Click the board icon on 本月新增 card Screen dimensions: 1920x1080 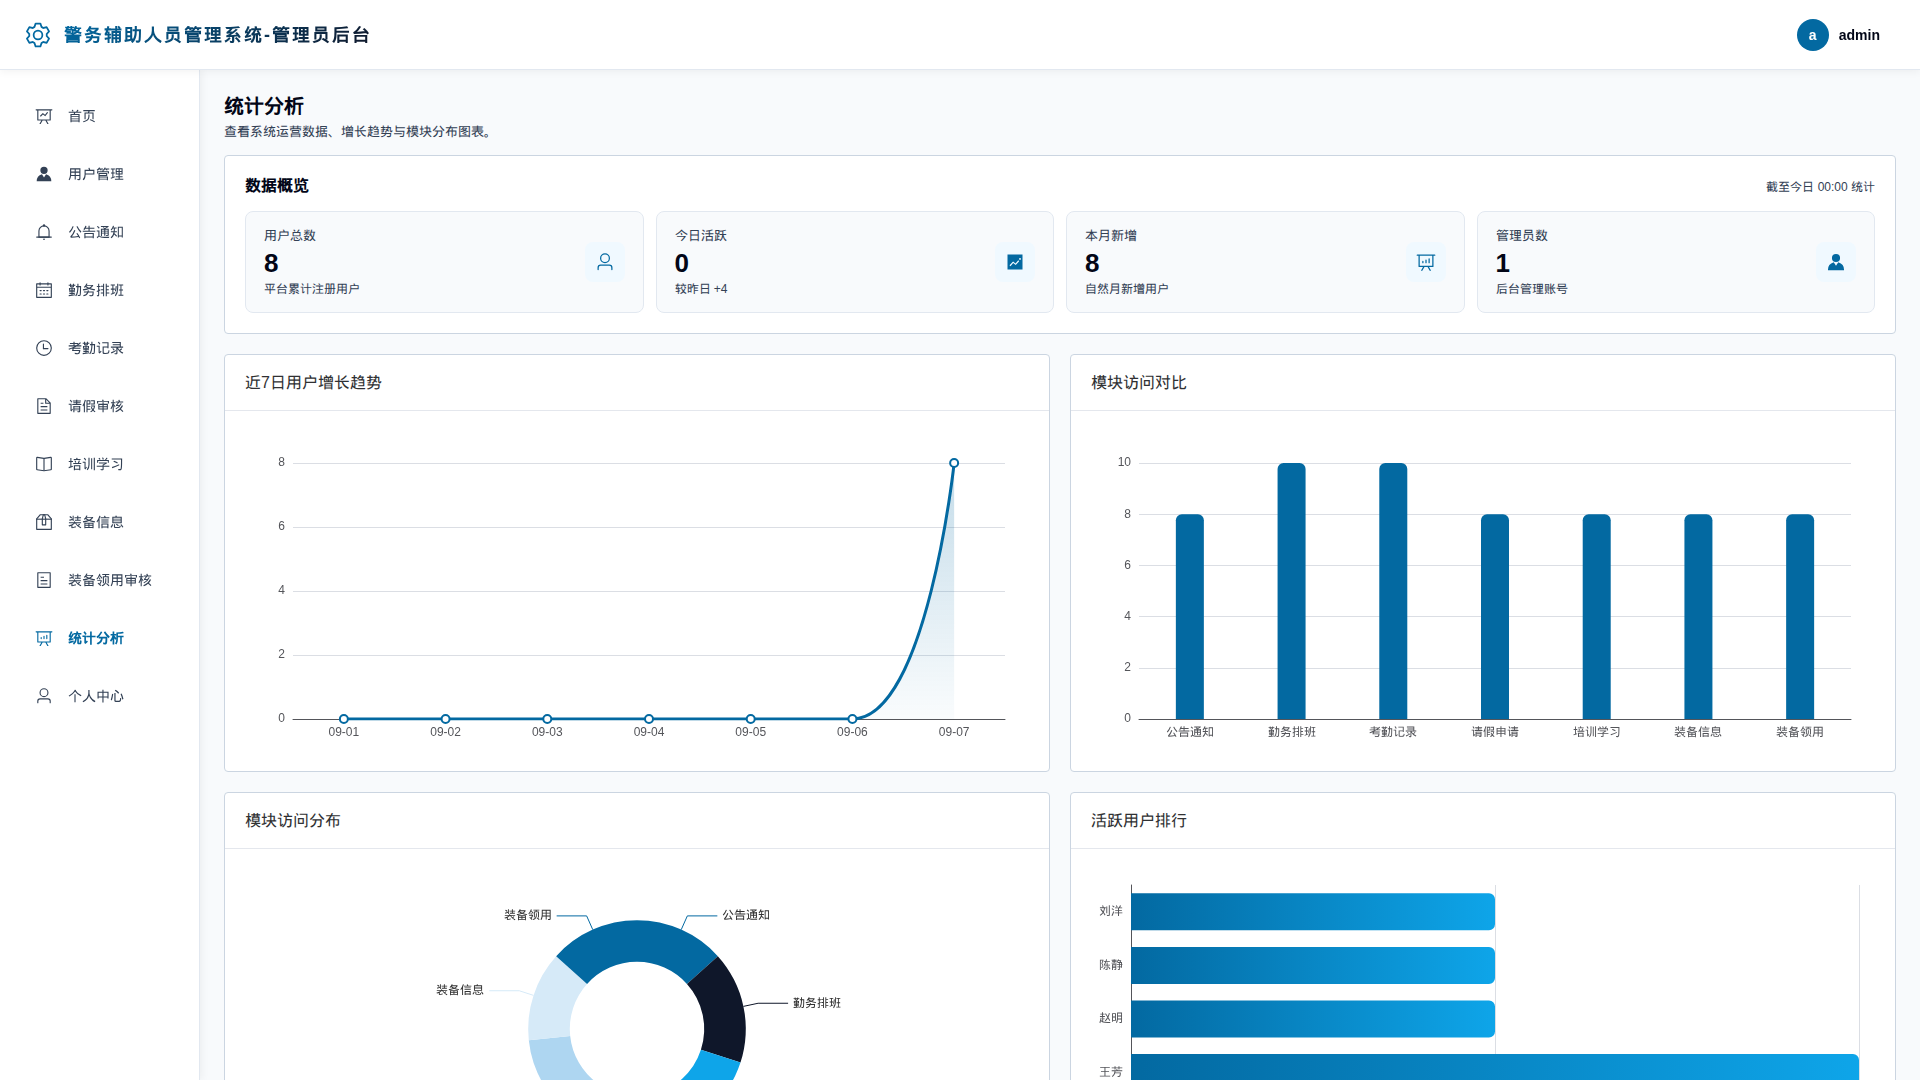coord(1426,262)
